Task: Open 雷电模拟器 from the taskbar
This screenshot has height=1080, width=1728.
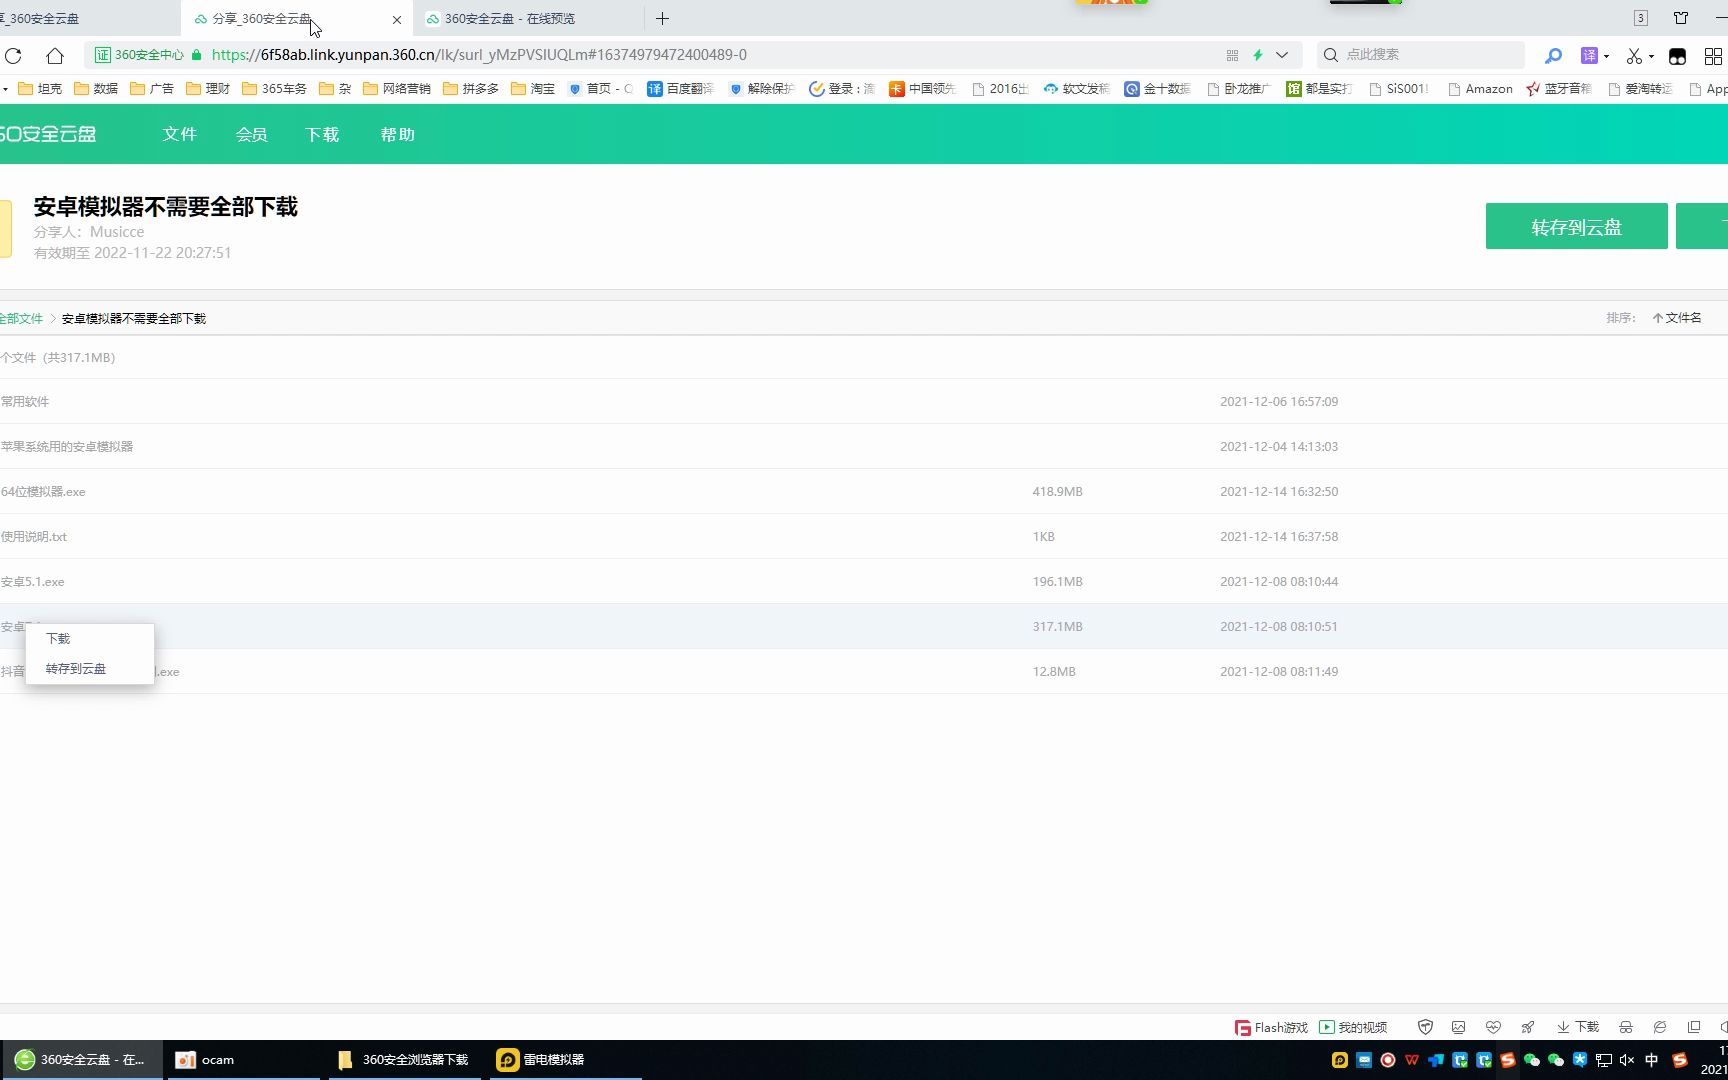Action: [566, 1060]
